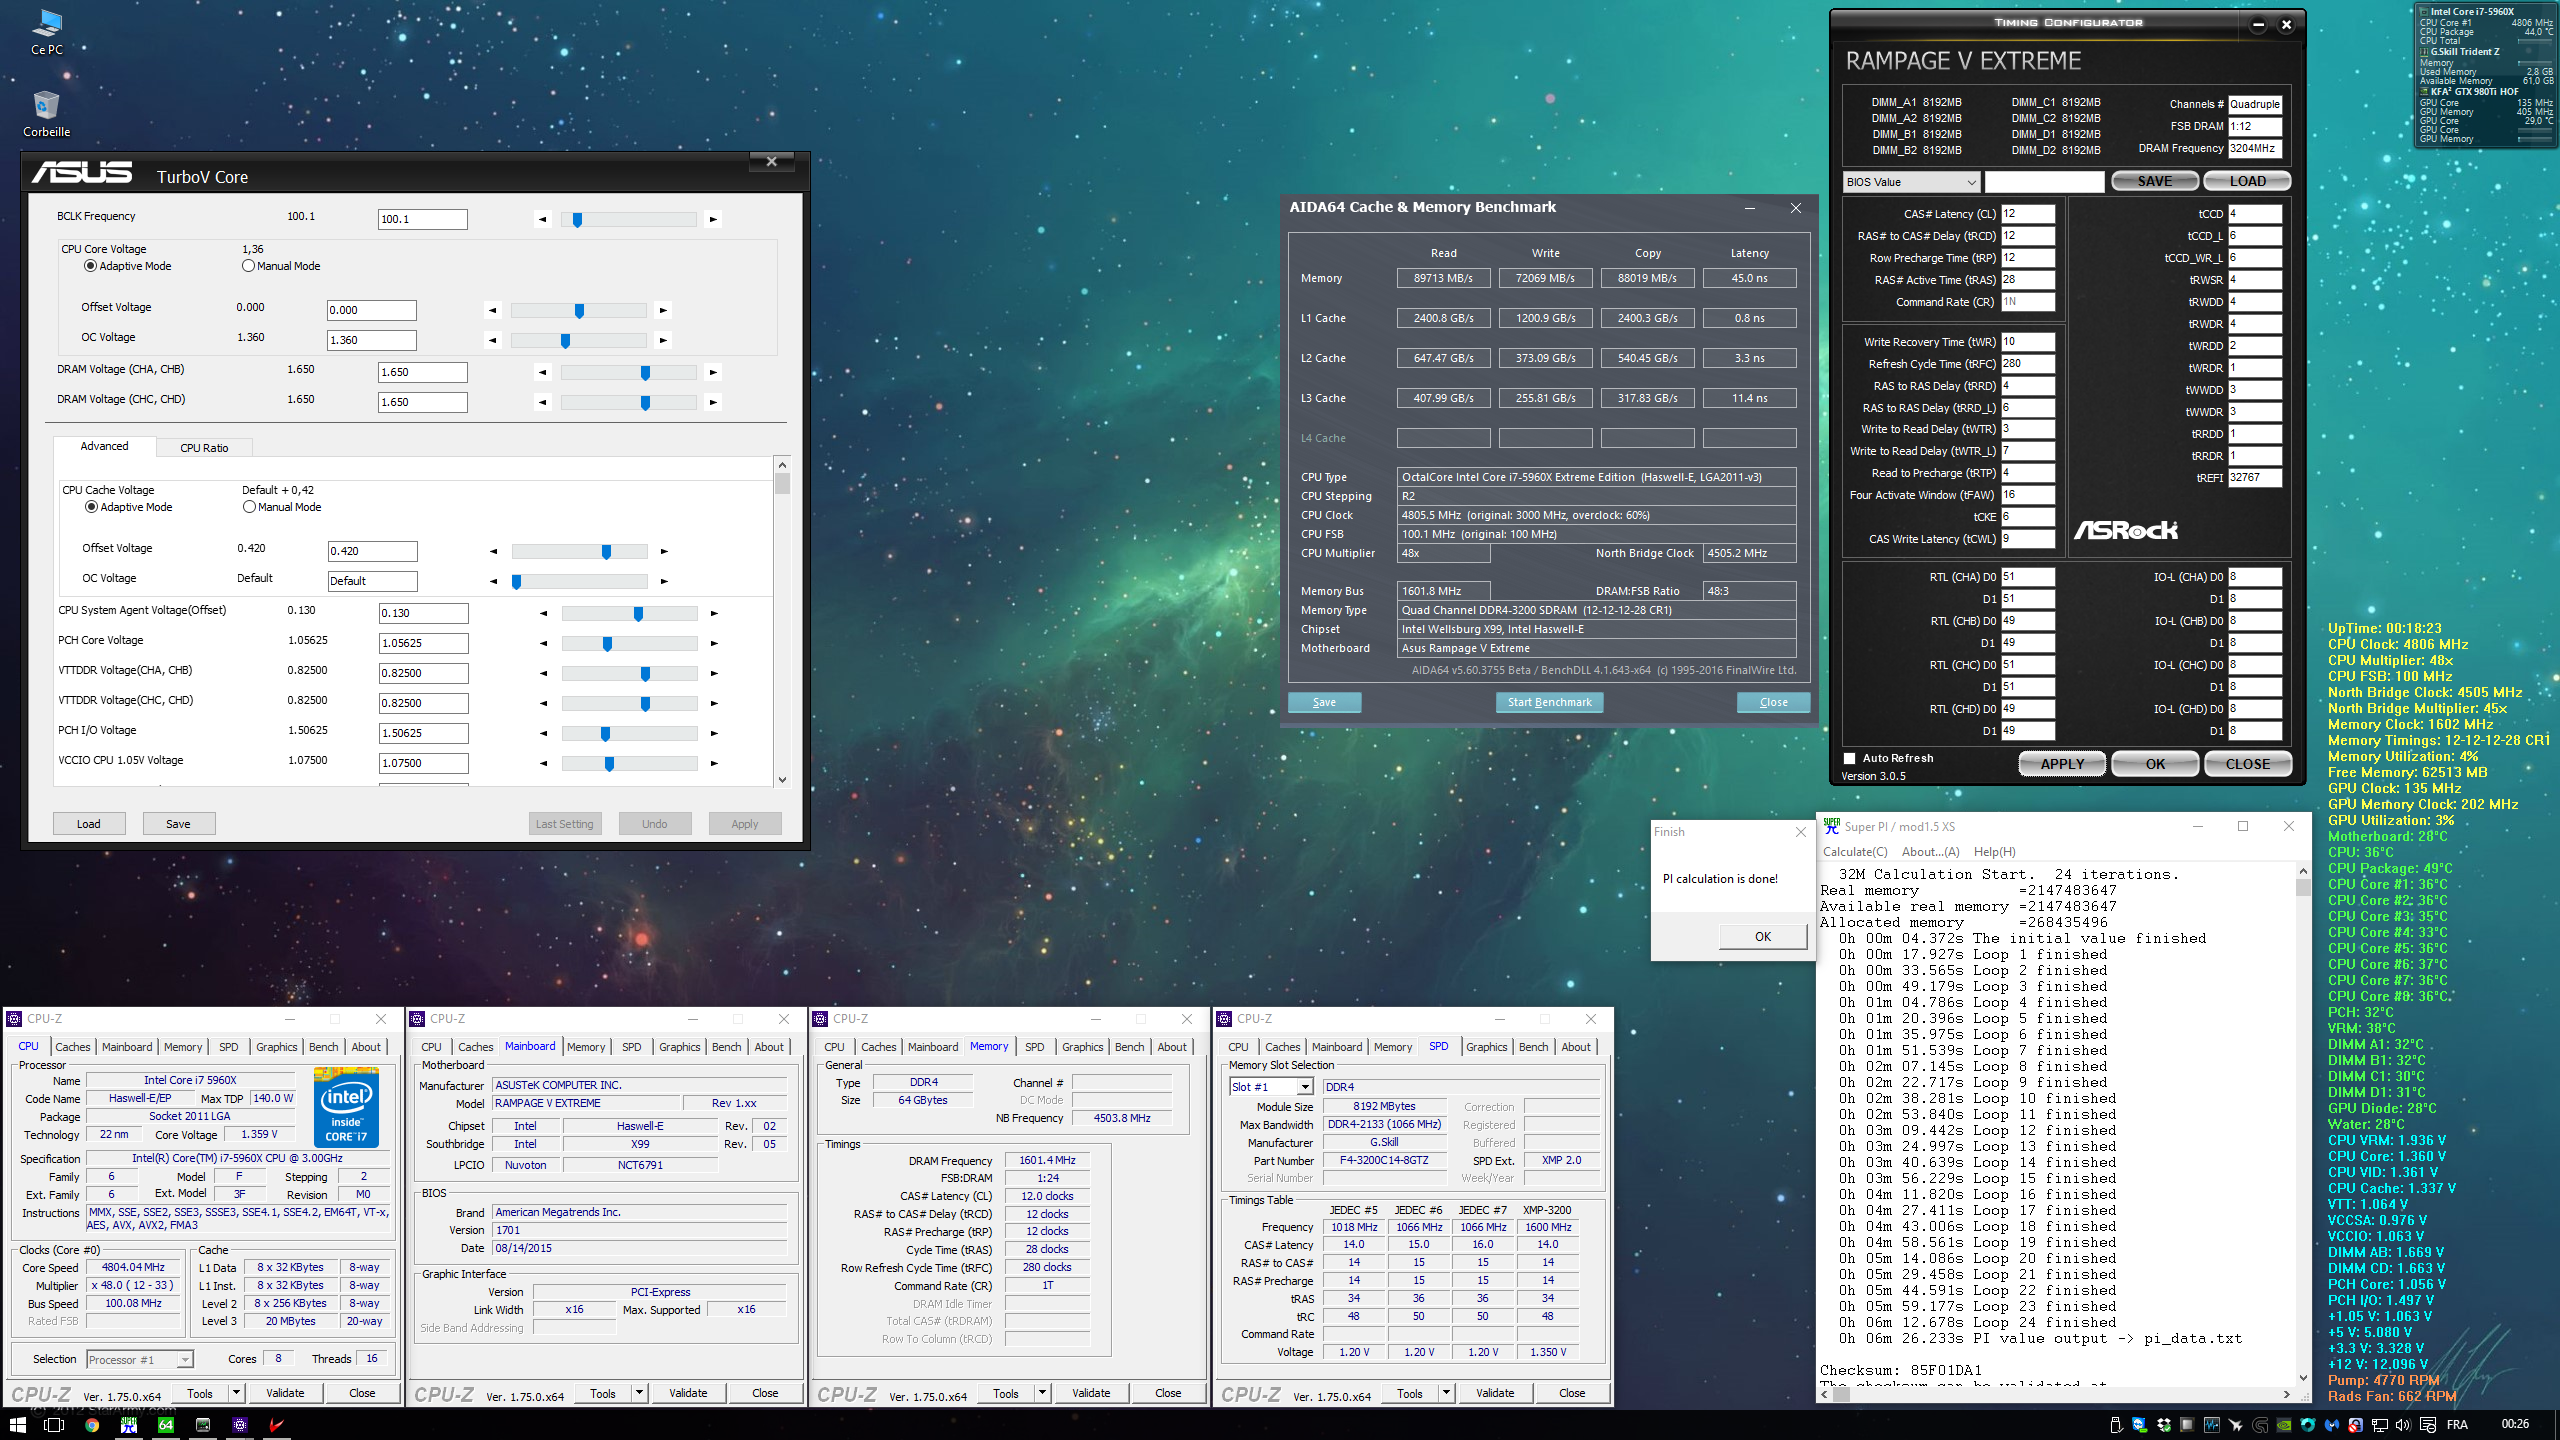Open the Dropbox tray icon

(2163, 1425)
